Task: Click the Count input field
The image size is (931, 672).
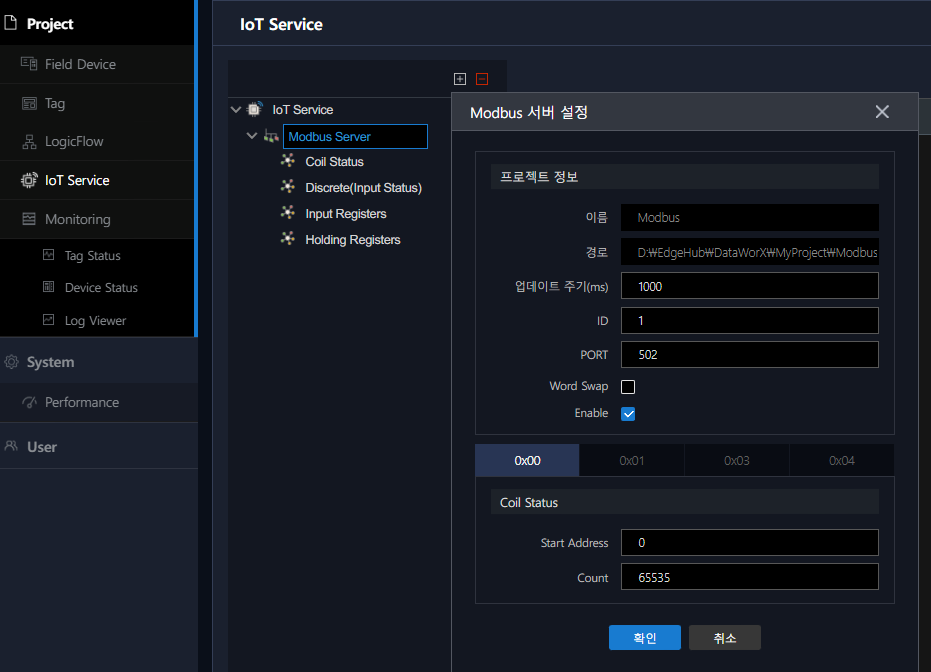Action: click(749, 577)
